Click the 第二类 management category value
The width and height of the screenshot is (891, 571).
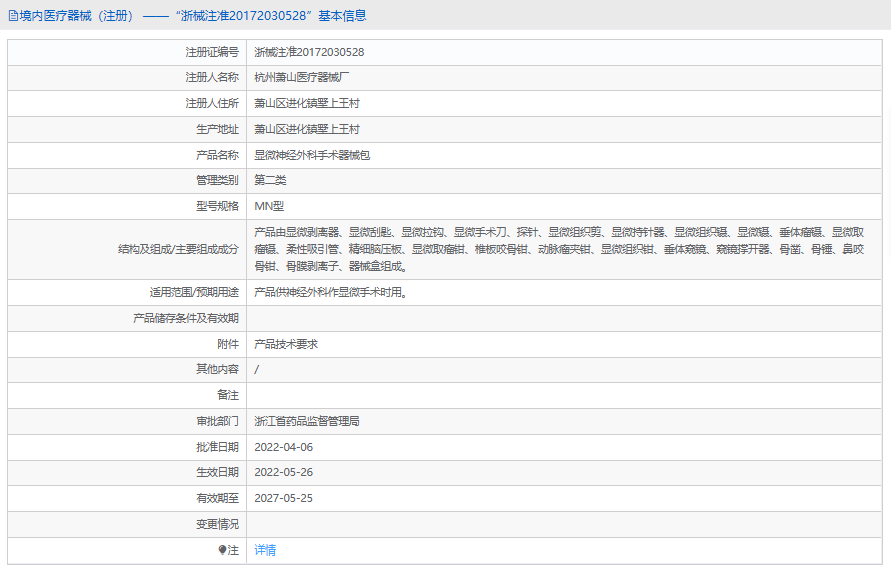coord(270,181)
